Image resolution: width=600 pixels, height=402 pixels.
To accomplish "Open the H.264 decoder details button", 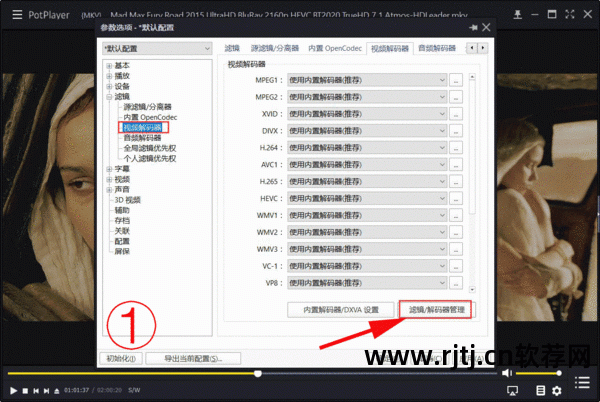I will [456, 148].
